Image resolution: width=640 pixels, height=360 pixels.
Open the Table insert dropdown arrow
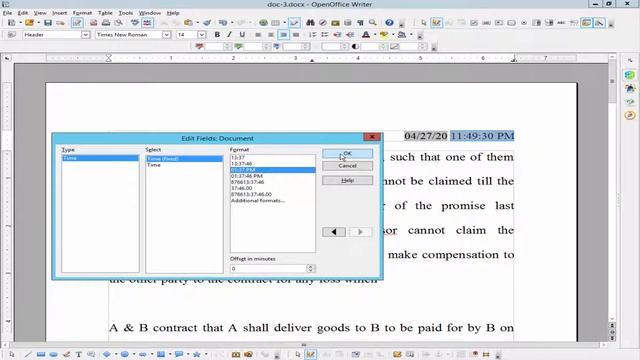coord(284,23)
